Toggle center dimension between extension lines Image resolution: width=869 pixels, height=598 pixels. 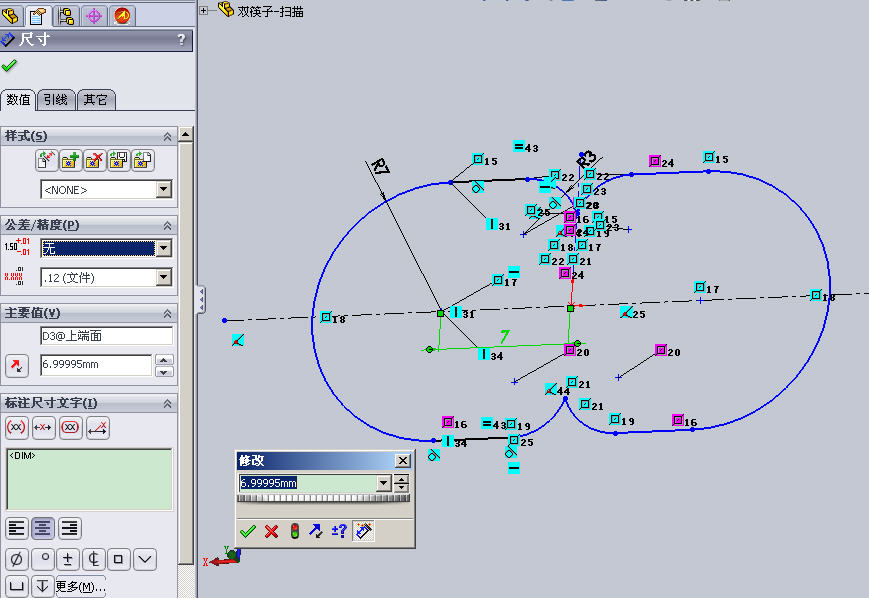pyautogui.click(x=43, y=427)
